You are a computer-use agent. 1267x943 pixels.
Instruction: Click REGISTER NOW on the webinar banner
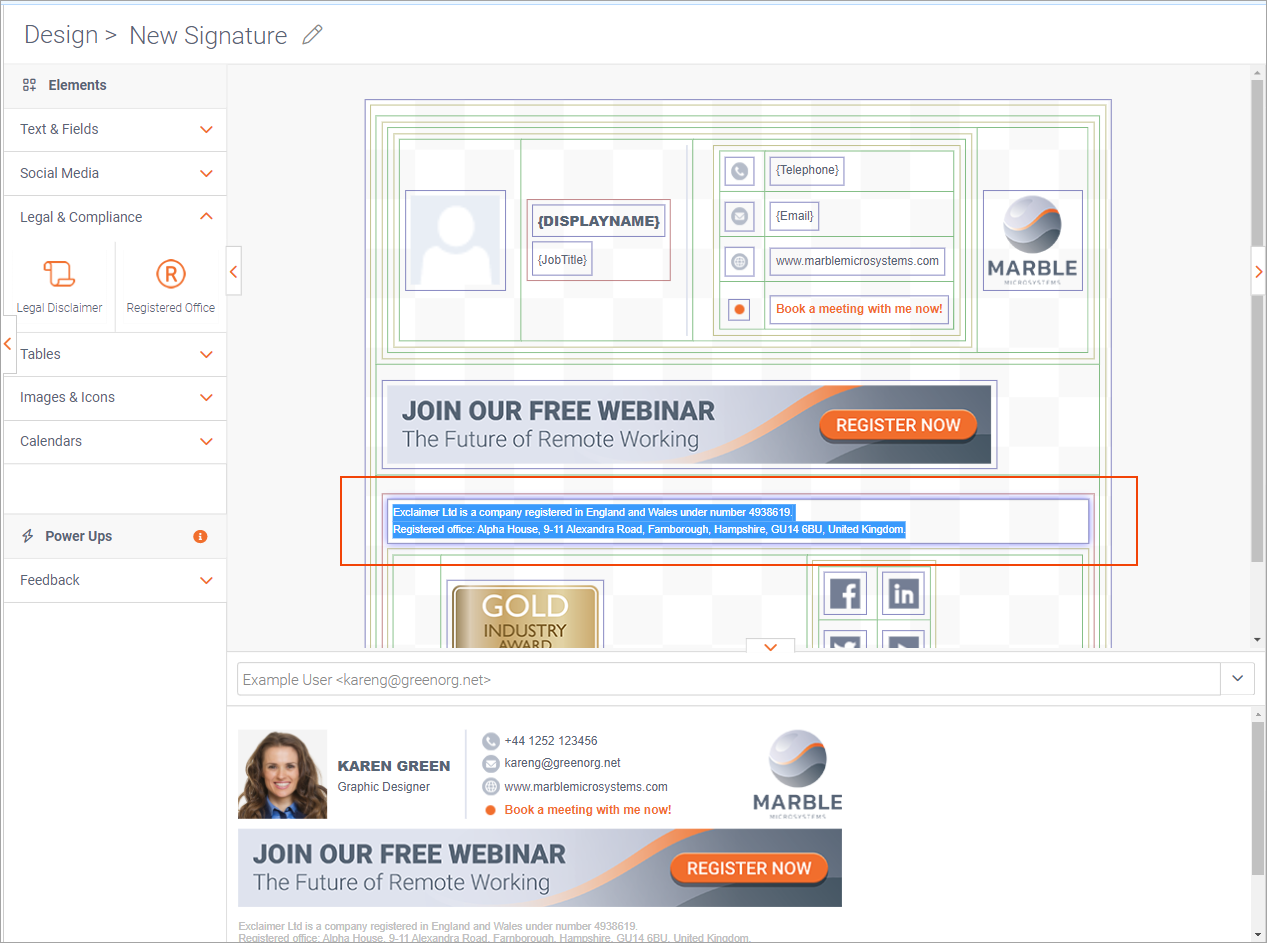coord(898,424)
